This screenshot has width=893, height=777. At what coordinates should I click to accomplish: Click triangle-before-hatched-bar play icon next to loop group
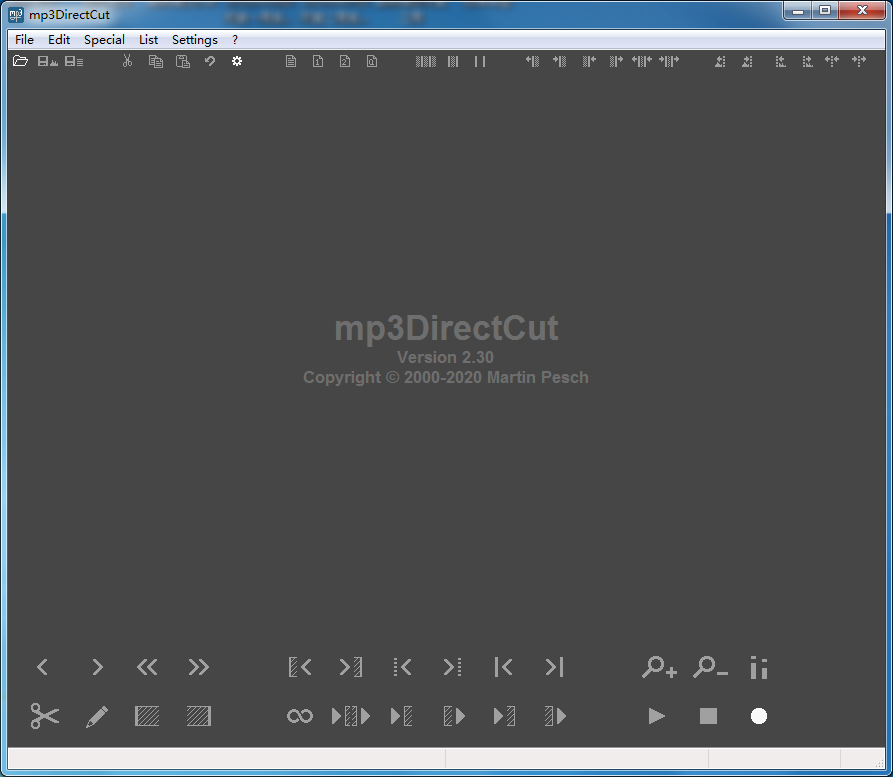402,716
